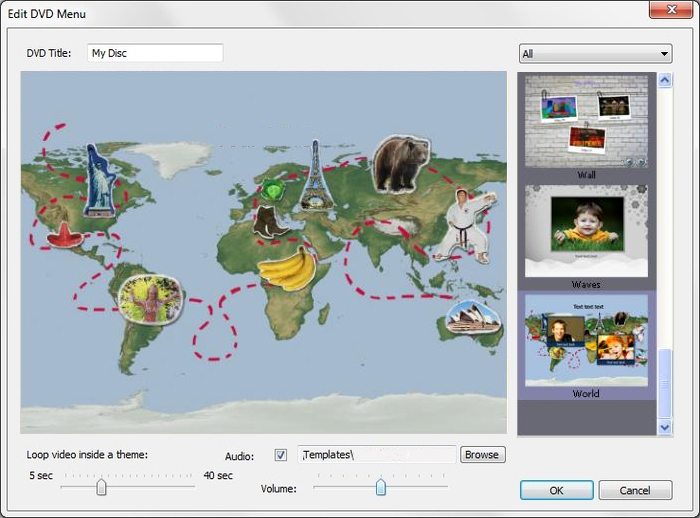700x518 pixels.
Task: Click the theme list scroll down arrow
Action: [665, 427]
